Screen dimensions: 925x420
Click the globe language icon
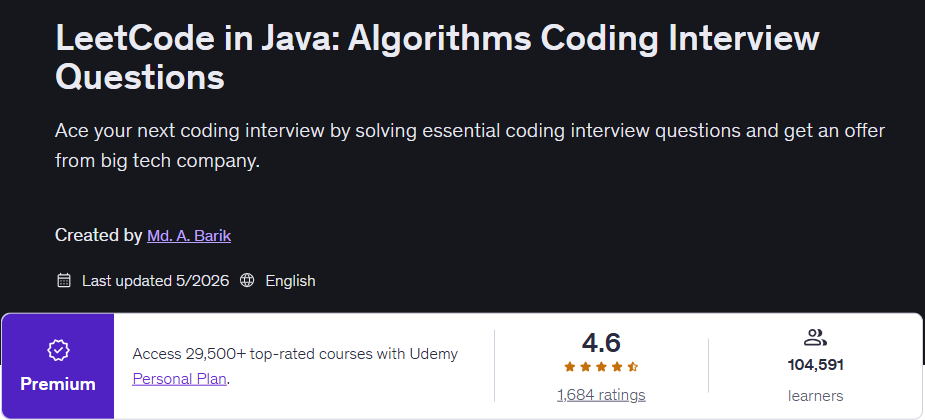(247, 280)
